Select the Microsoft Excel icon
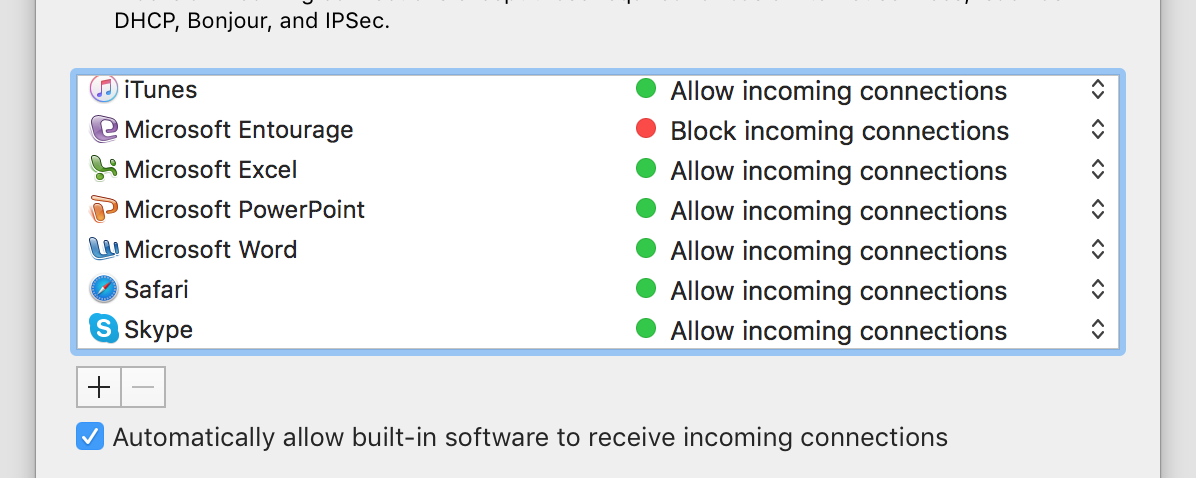The width and height of the screenshot is (1196, 478). point(104,169)
